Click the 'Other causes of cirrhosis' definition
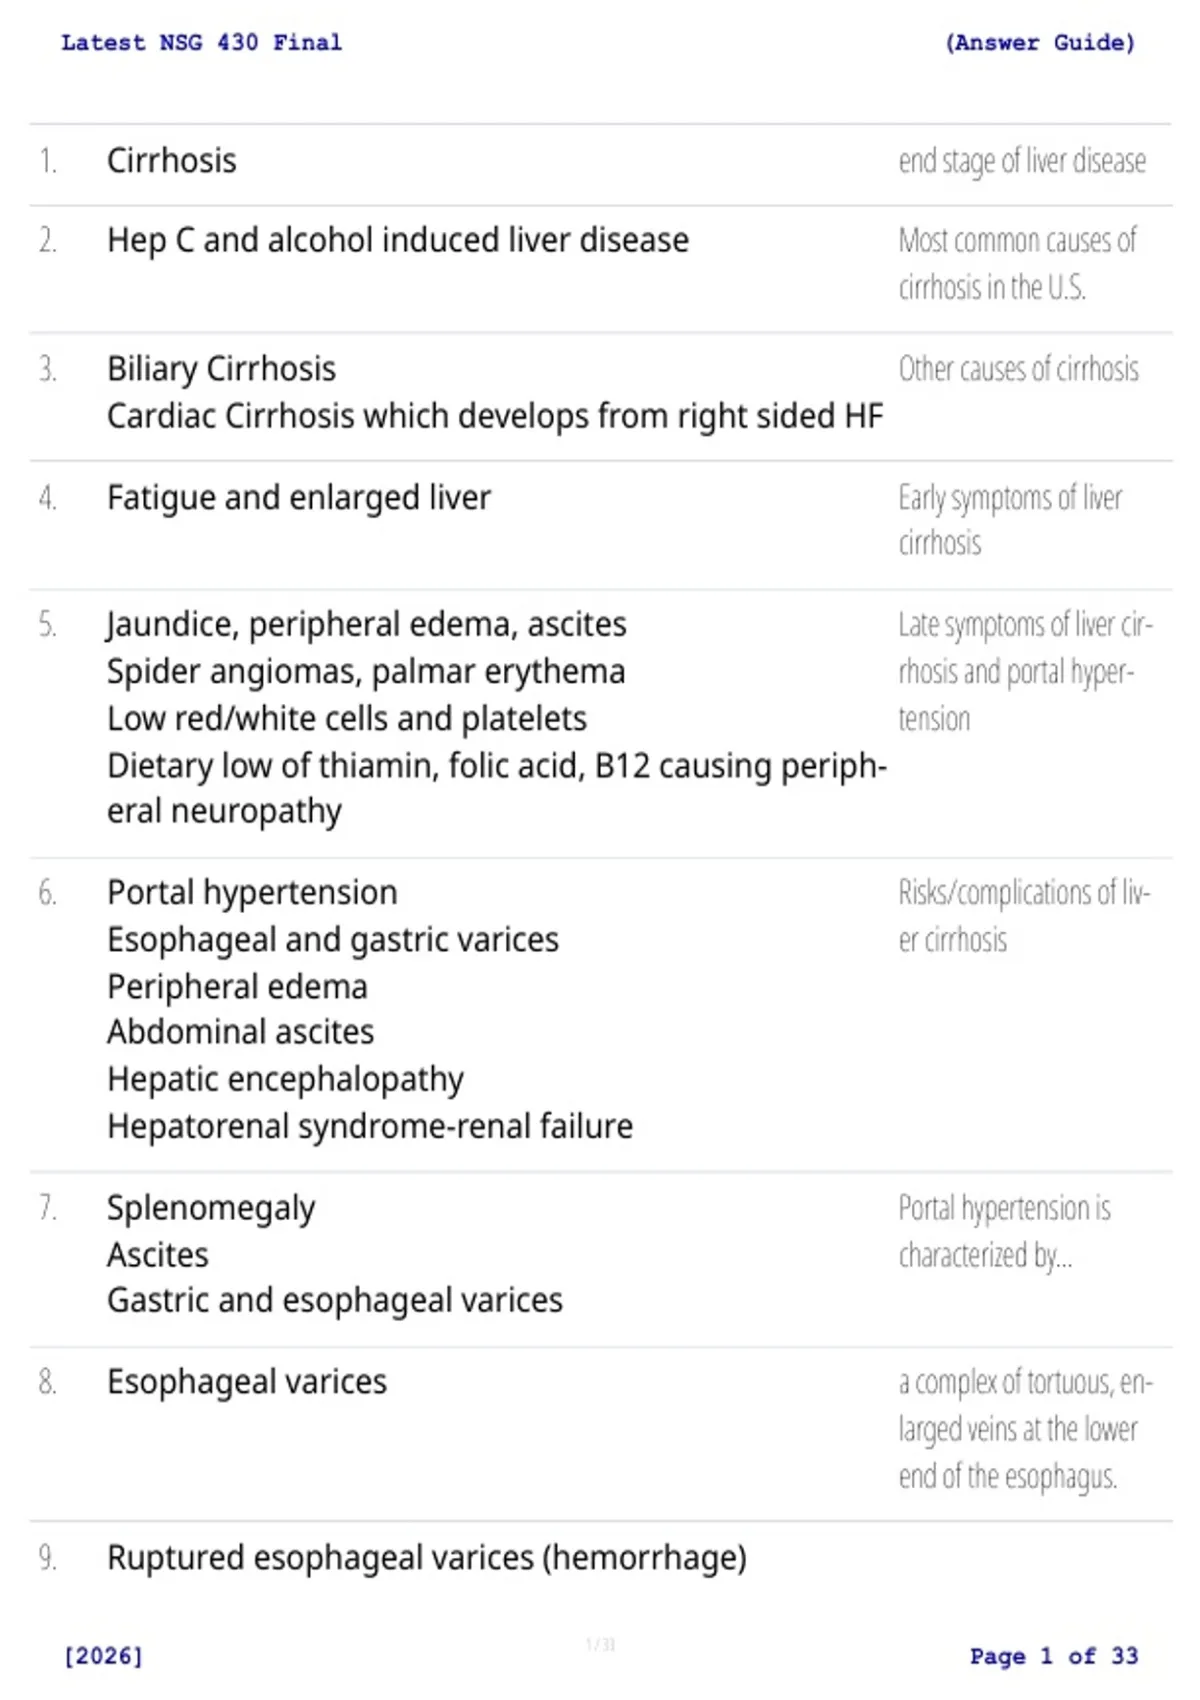Screen dimensions: 1200x1700 [x=1018, y=369]
